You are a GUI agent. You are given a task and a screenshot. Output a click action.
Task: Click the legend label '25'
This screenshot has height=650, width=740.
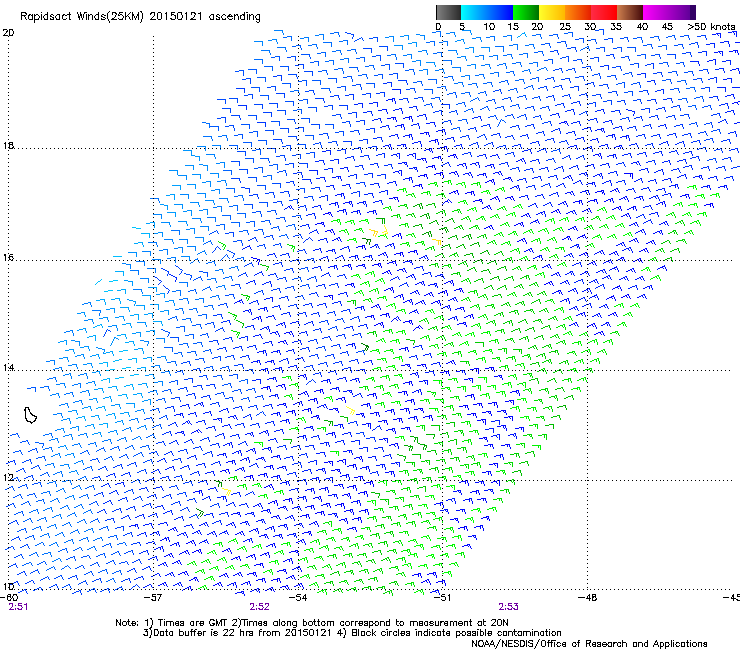(x=565, y=27)
